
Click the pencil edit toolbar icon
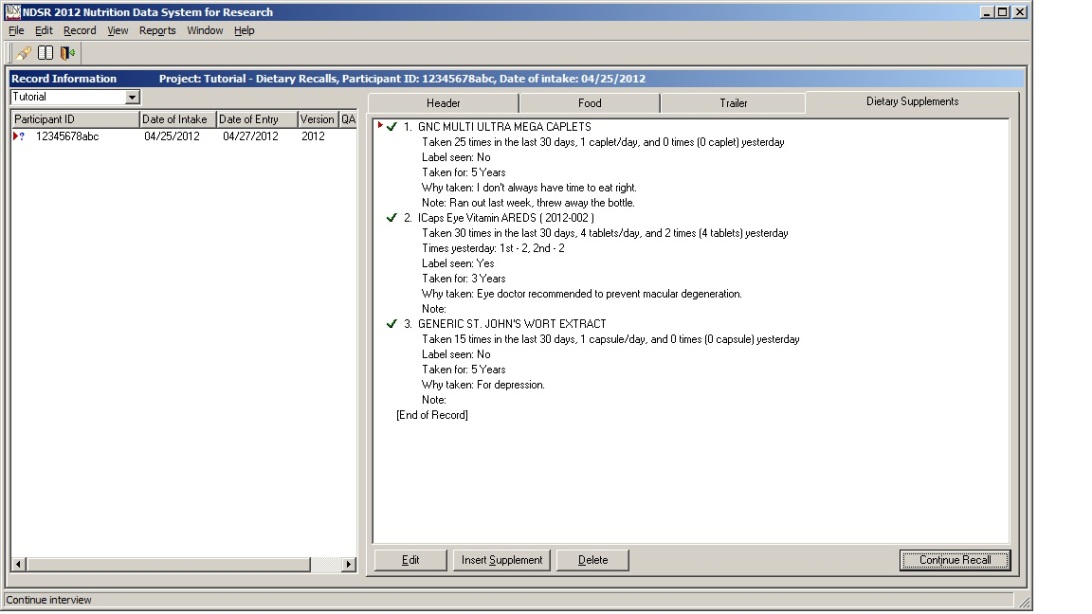coord(23,52)
